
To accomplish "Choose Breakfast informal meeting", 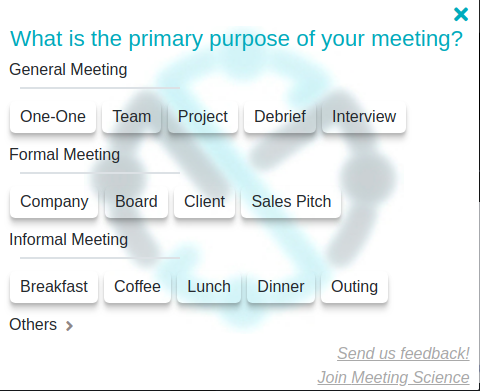I will tap(54, 287).
